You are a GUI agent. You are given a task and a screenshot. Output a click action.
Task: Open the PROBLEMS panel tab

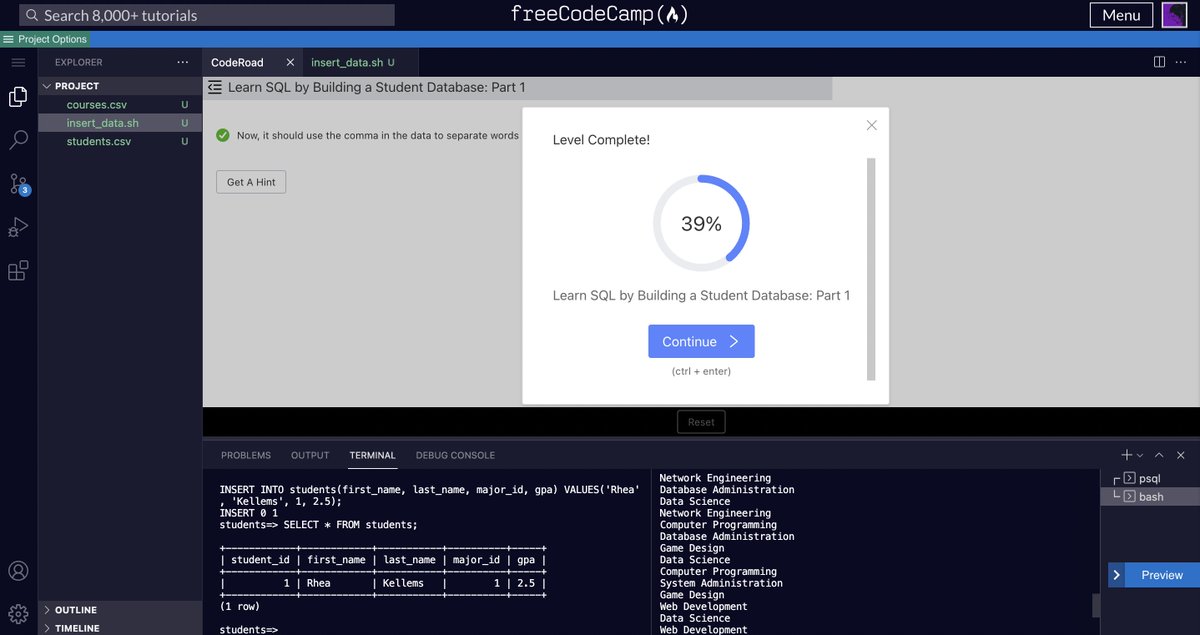tap(246, 455)
